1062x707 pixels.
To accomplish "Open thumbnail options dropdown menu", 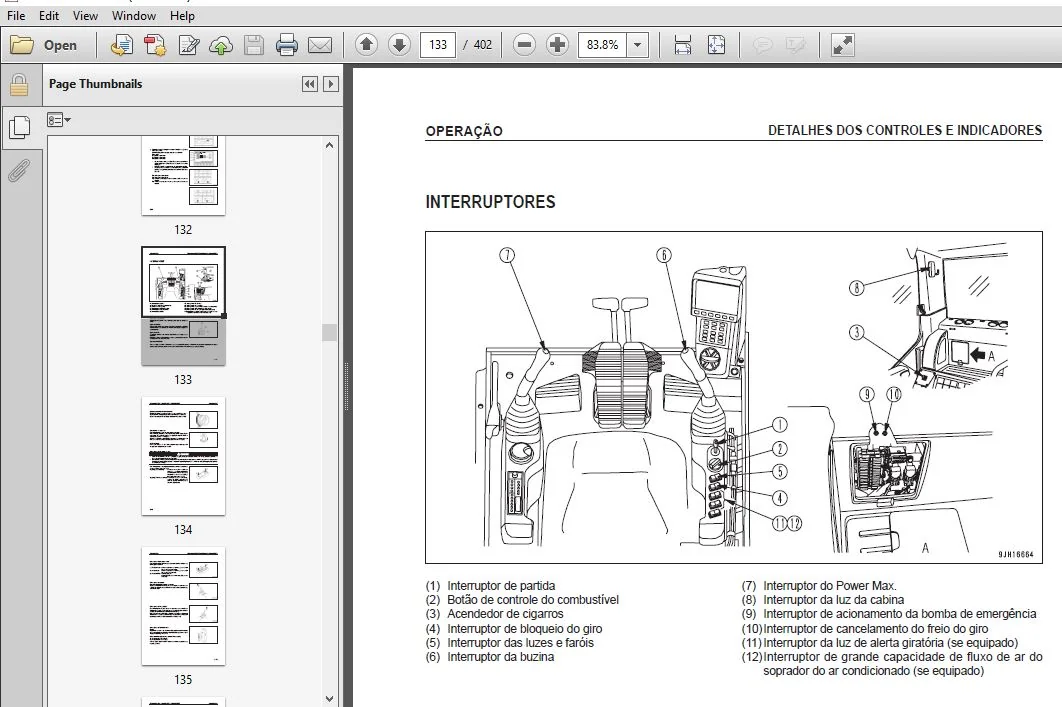I will click(59, 120).
